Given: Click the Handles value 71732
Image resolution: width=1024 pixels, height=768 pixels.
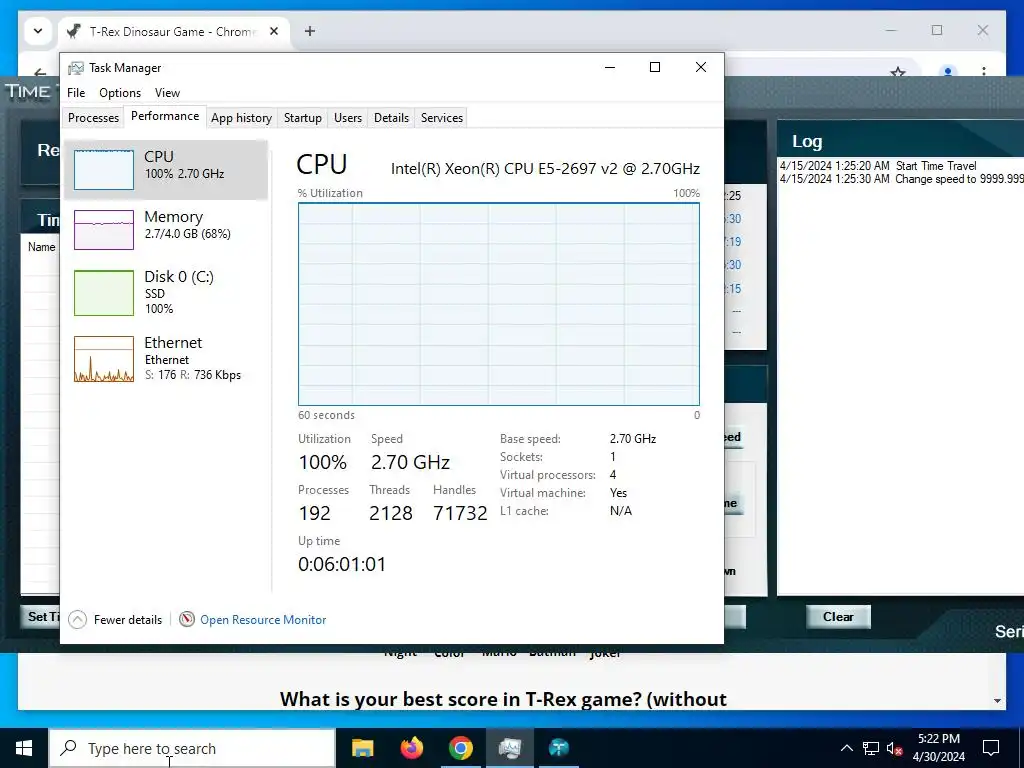Looking at the screenshot, I should (460, 513).
